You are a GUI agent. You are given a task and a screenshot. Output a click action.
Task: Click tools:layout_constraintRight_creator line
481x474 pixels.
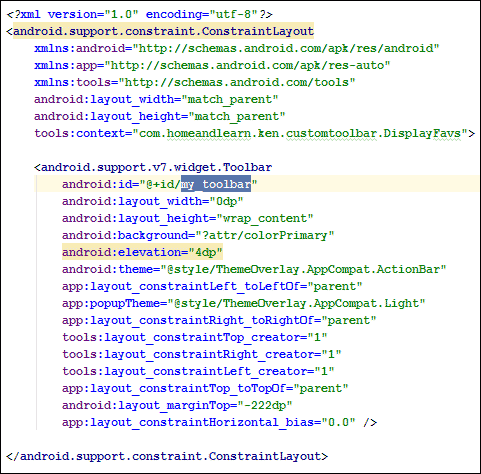click(202, 354)
